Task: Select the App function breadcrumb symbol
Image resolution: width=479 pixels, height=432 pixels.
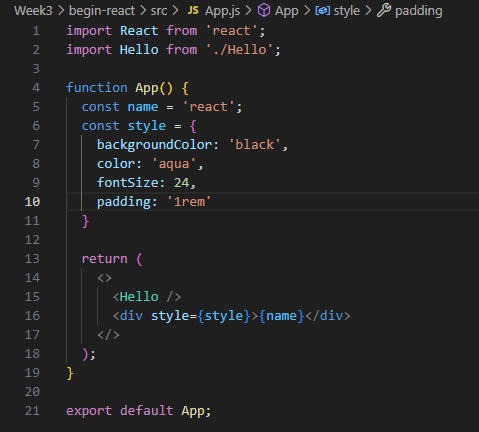Action: pos(287,11)
